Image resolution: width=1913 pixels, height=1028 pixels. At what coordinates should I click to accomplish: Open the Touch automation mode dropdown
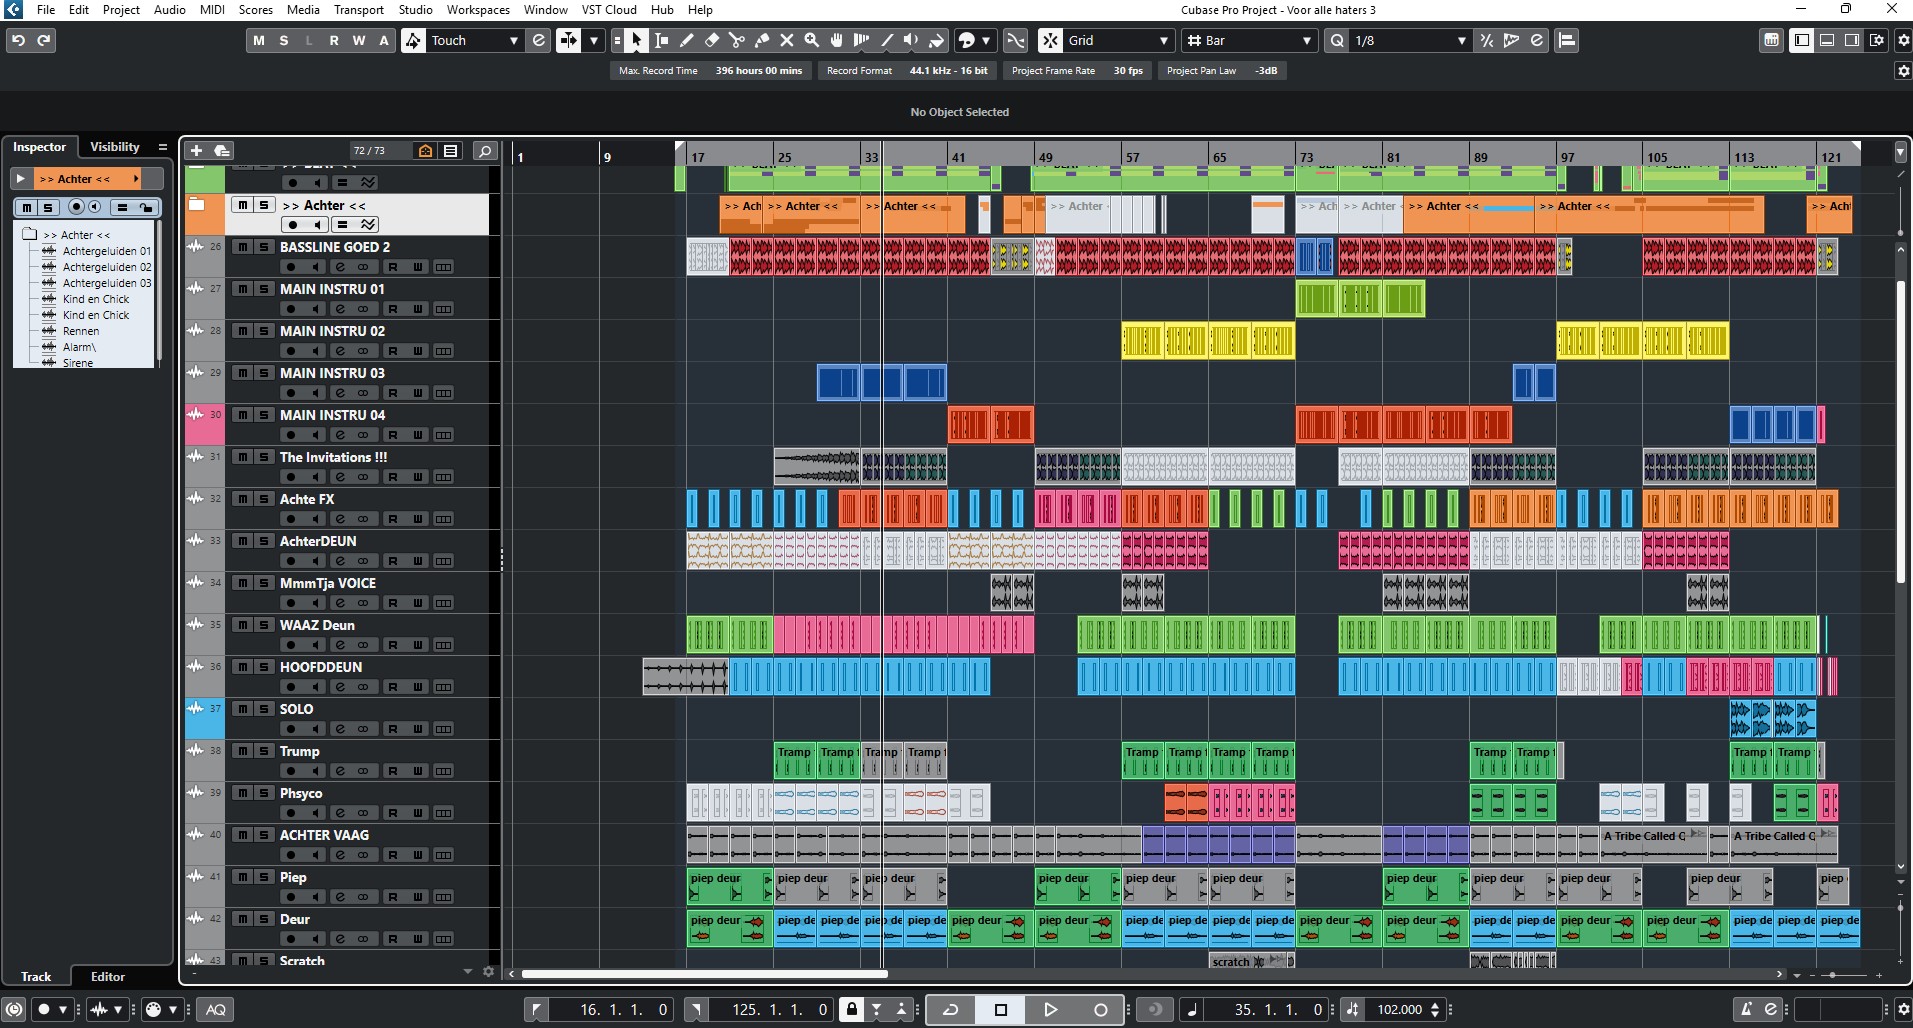(x=514, y=40)
